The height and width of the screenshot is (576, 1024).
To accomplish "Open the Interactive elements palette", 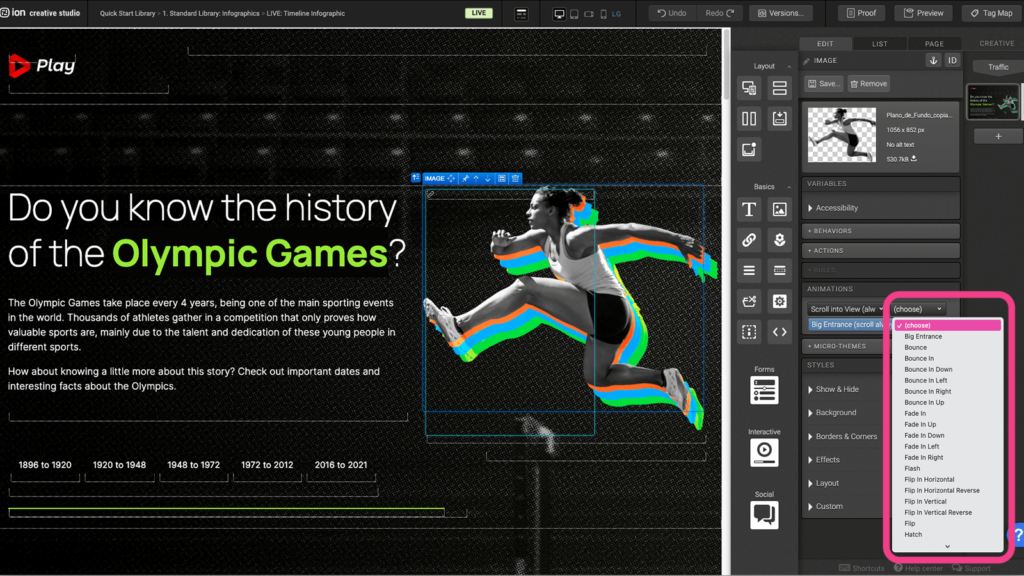I will [x=764, y=452].
